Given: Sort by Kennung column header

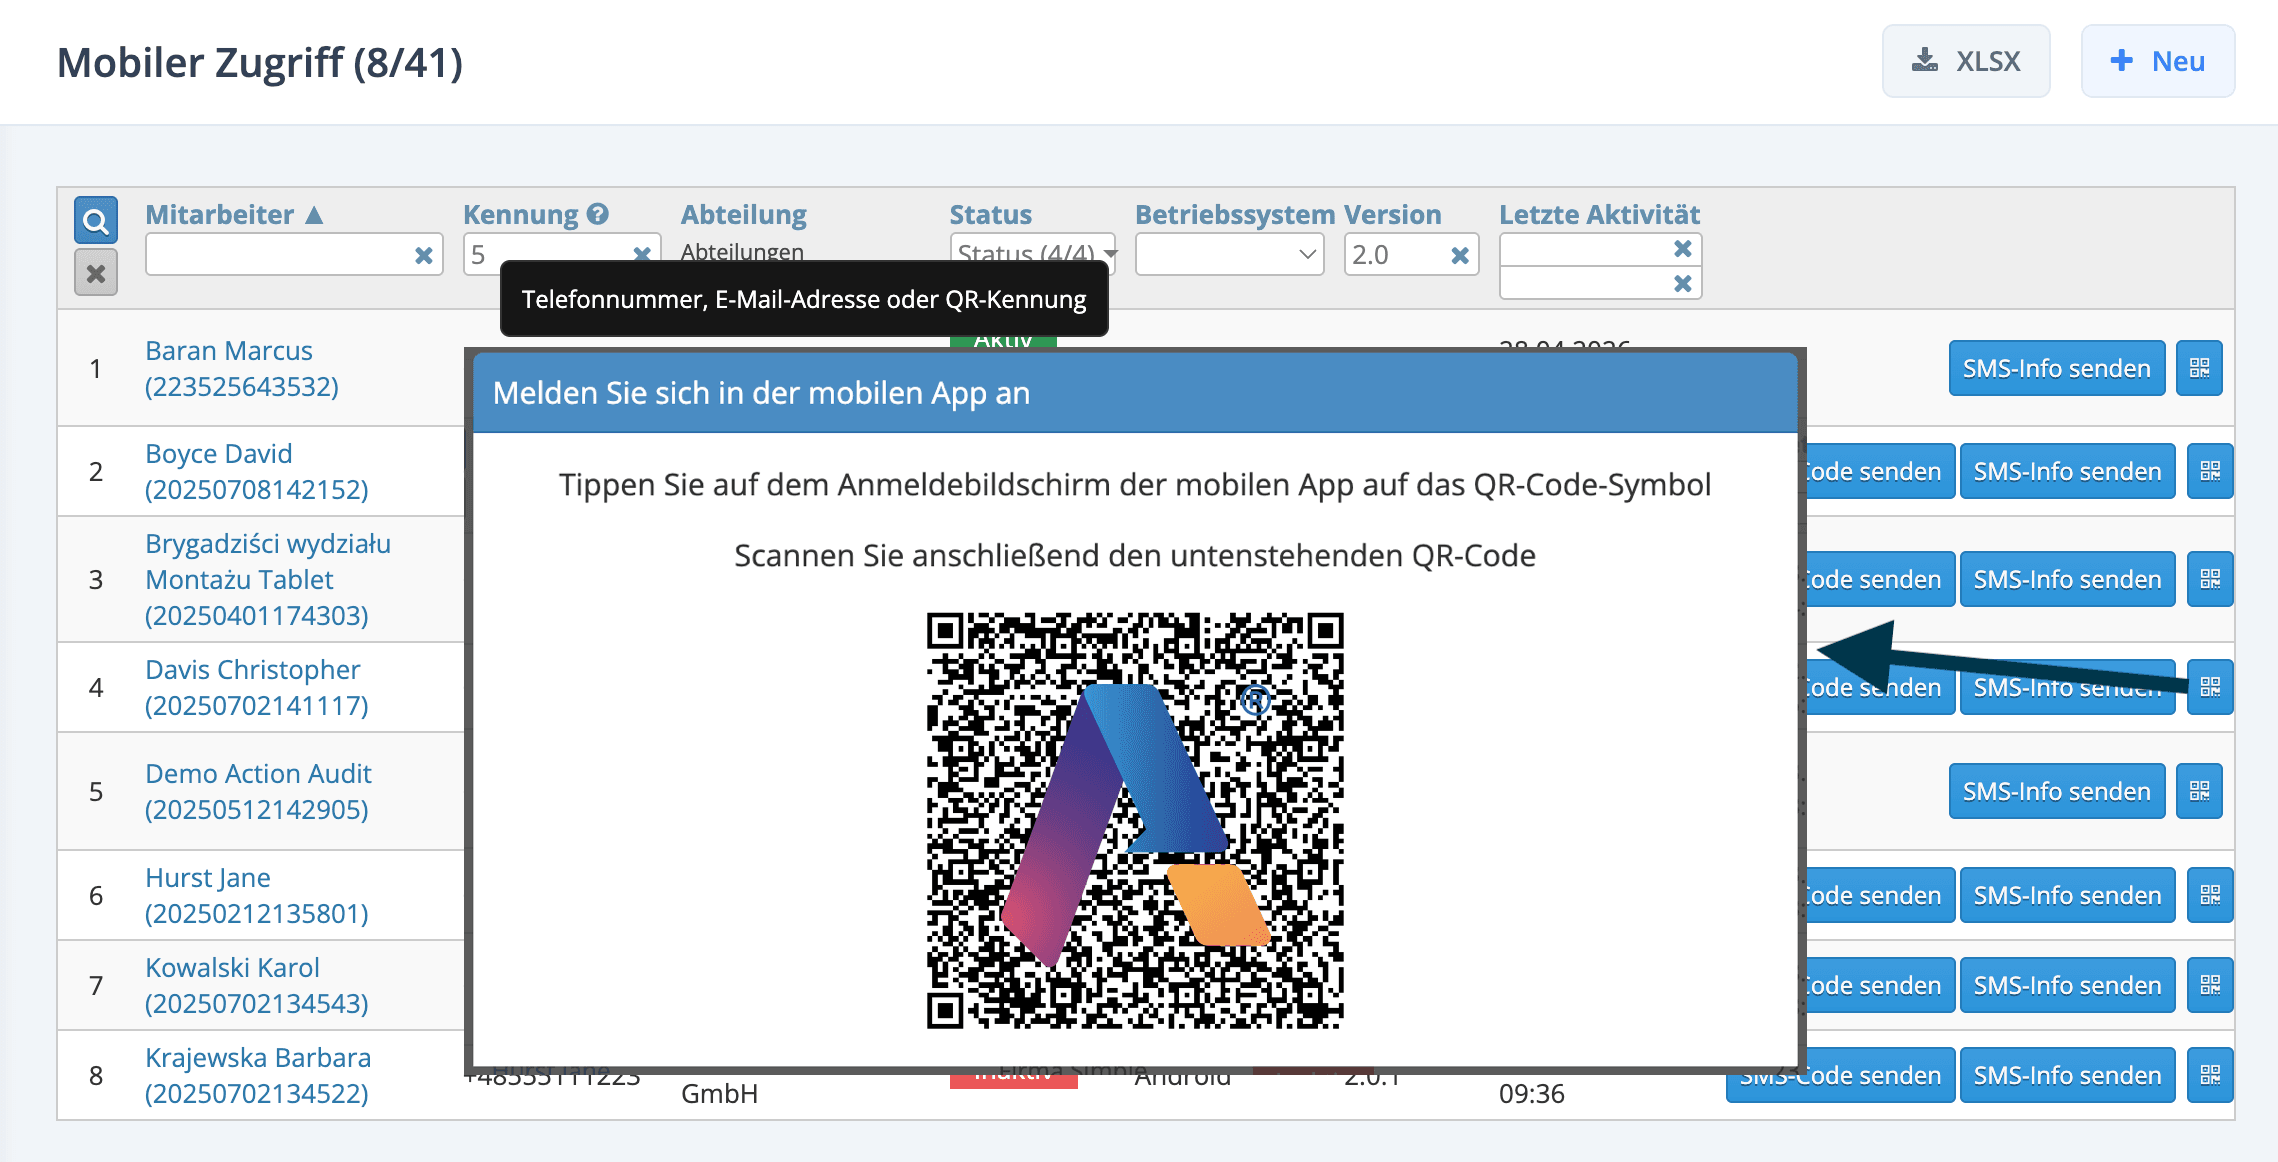Looking at the screenshot, I should [x=521, y=214].
